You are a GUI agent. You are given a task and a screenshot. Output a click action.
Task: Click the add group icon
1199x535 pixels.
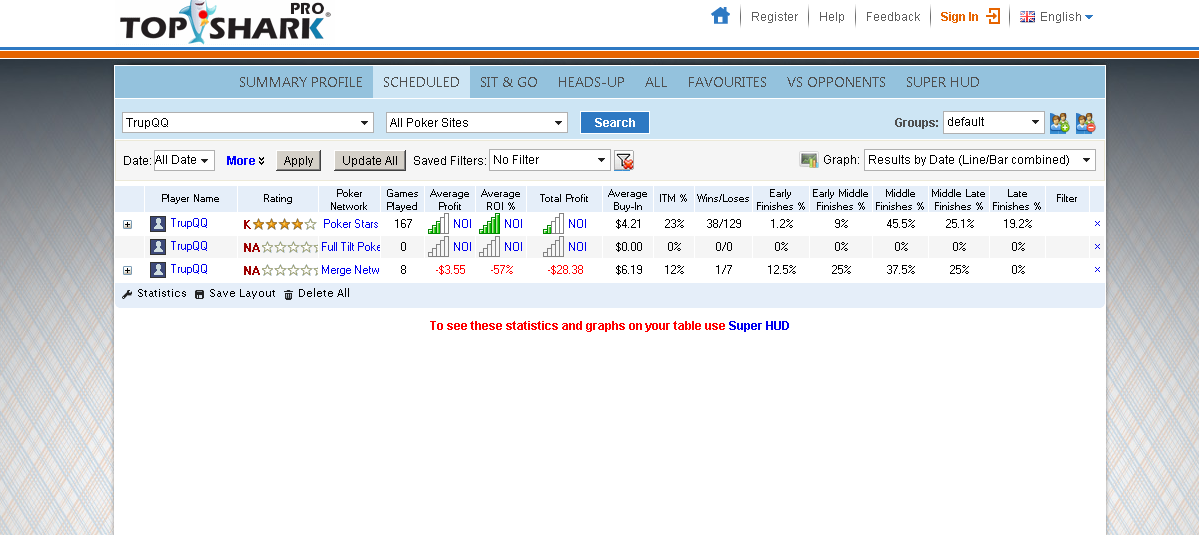pyautogui.click(x=1059, y=123)
